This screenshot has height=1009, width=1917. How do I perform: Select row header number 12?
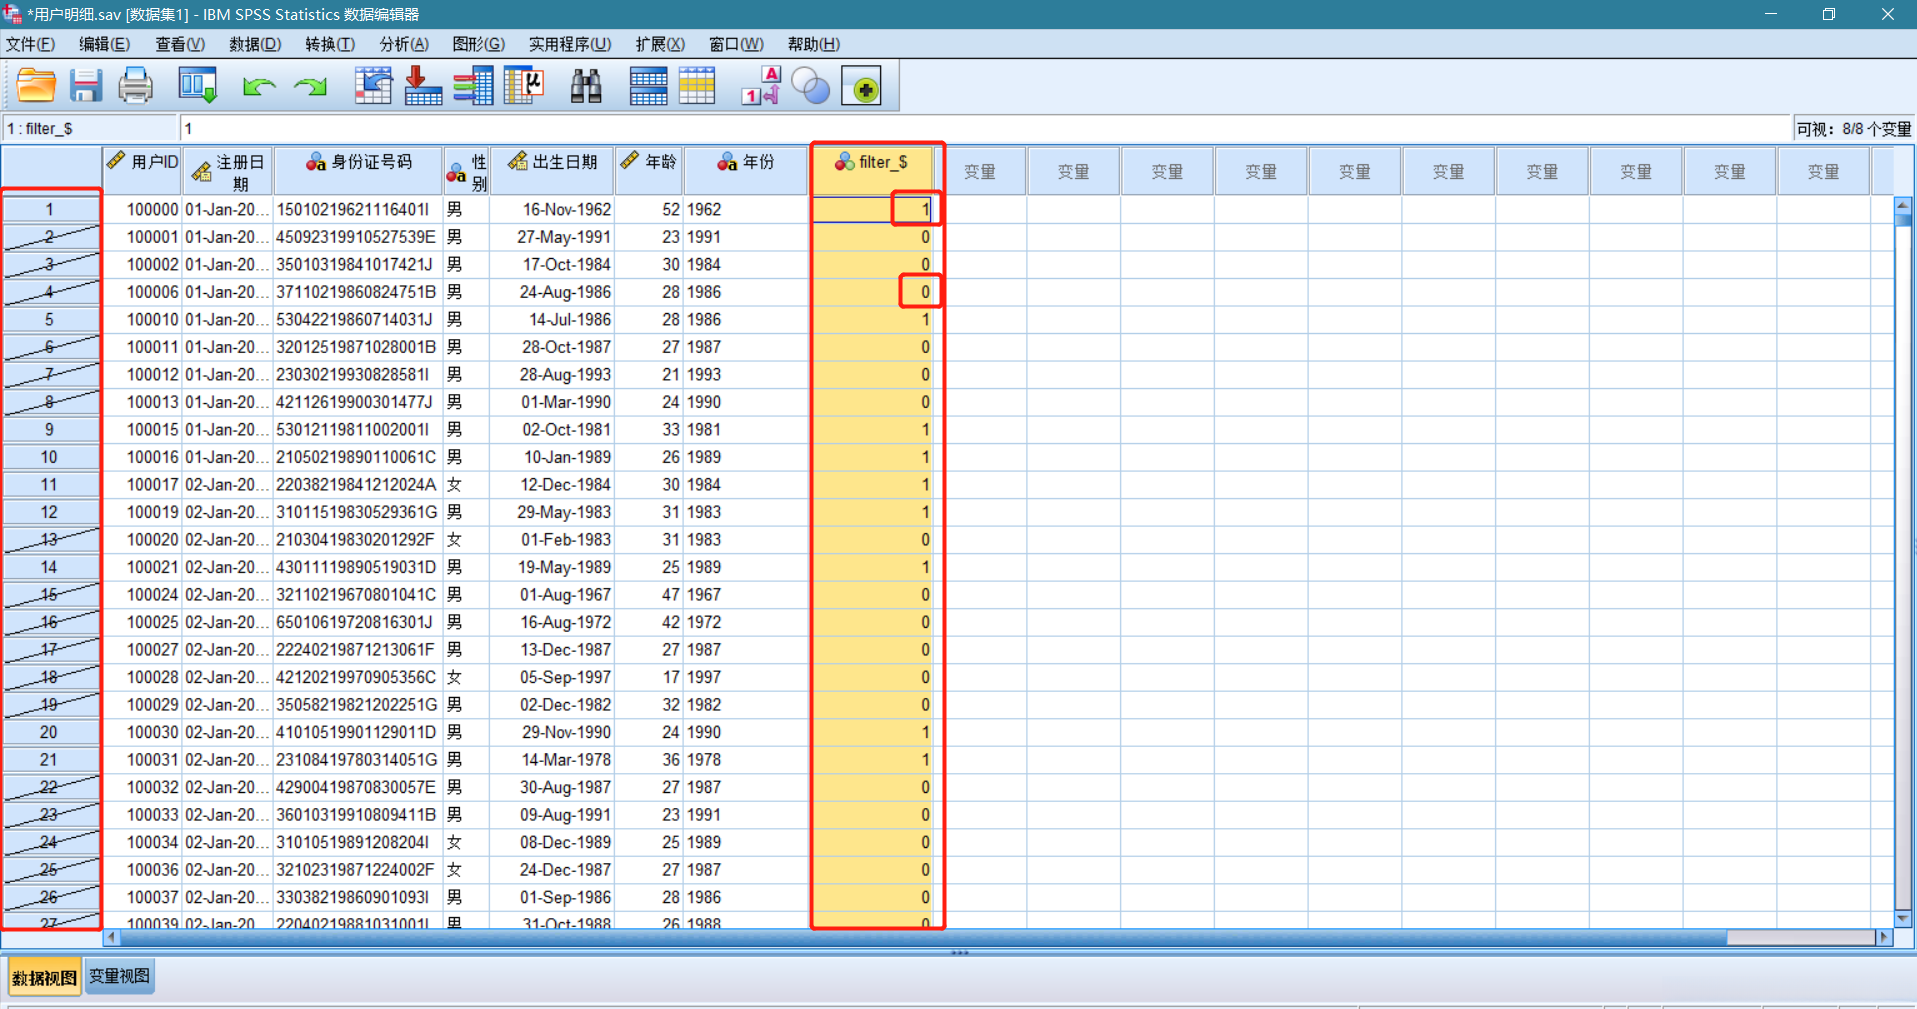click(x=50, y=512)
